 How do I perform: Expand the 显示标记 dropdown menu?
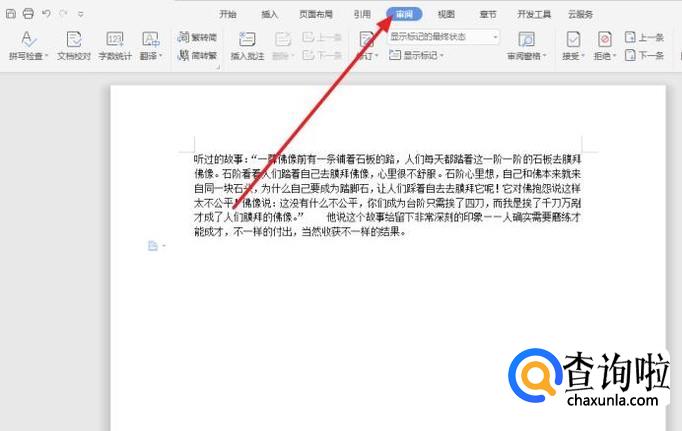coord(442,56)
